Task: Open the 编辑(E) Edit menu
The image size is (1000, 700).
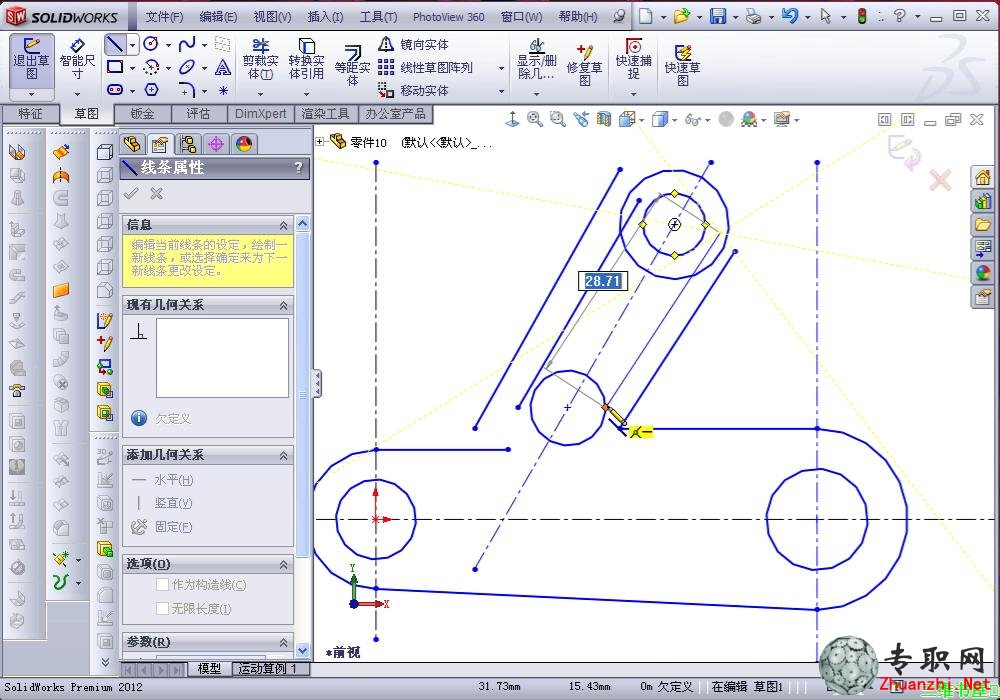Action: [217, 17]
